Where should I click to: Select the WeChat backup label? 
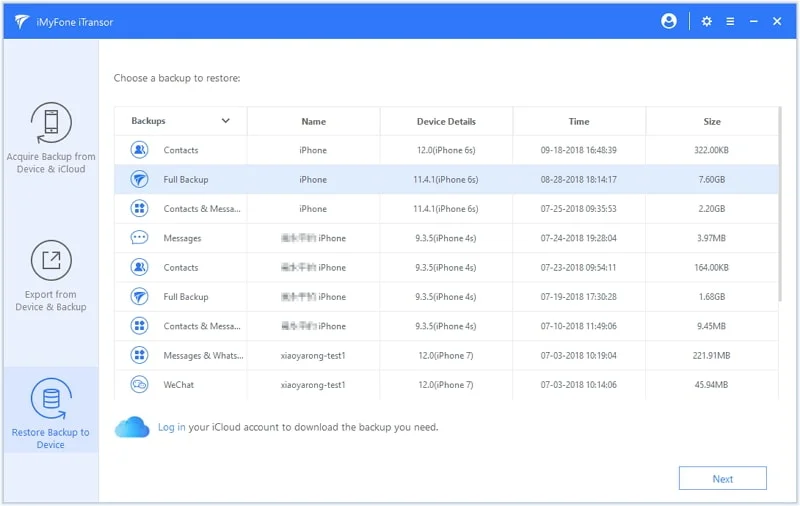pyautogui.click(x=179, y=385)
